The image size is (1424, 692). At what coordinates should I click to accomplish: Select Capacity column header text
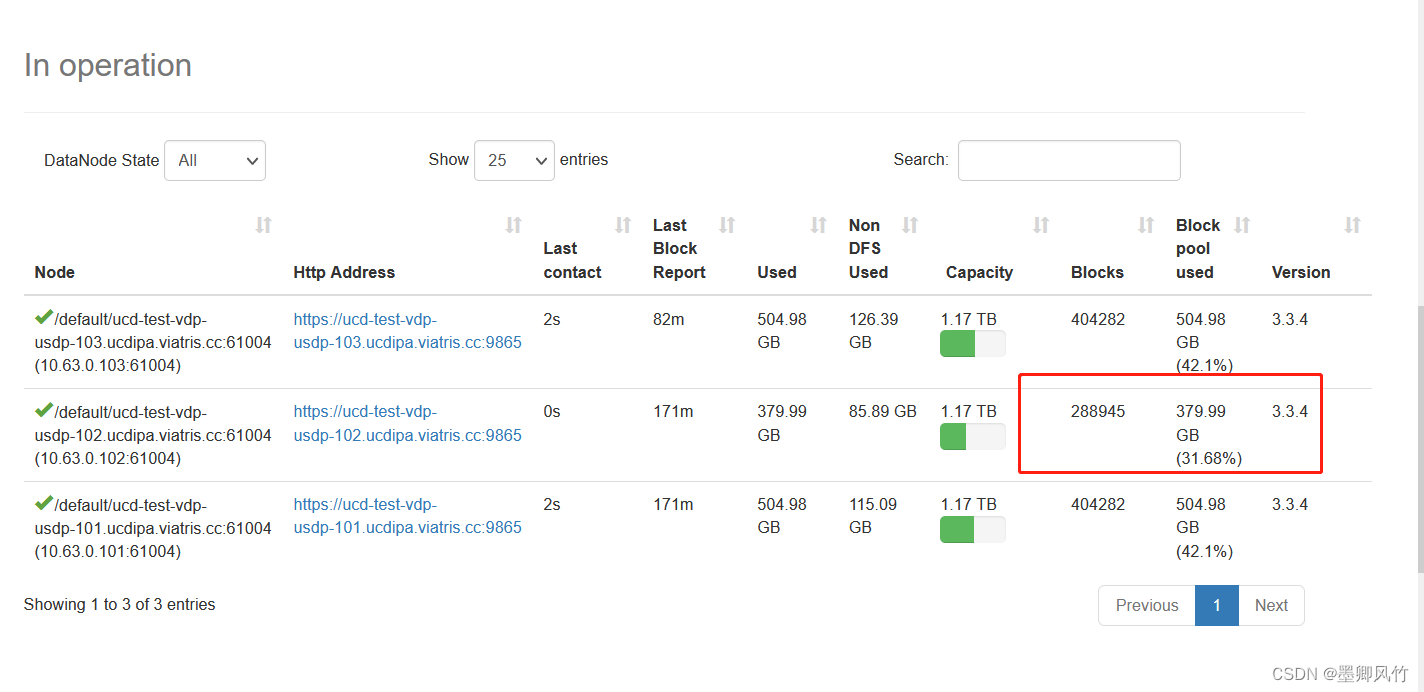tap(979, 272)
